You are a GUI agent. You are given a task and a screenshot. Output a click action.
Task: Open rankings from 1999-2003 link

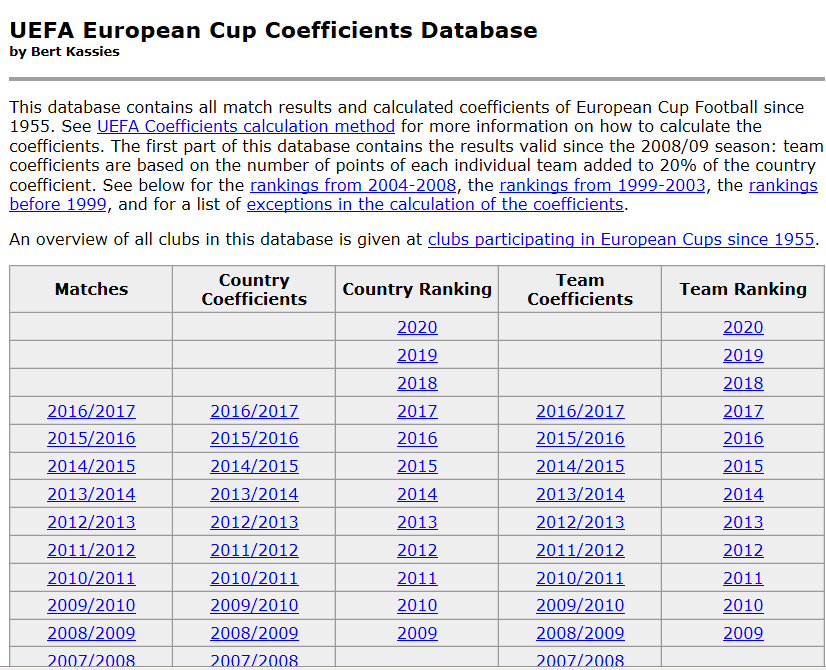602,185
